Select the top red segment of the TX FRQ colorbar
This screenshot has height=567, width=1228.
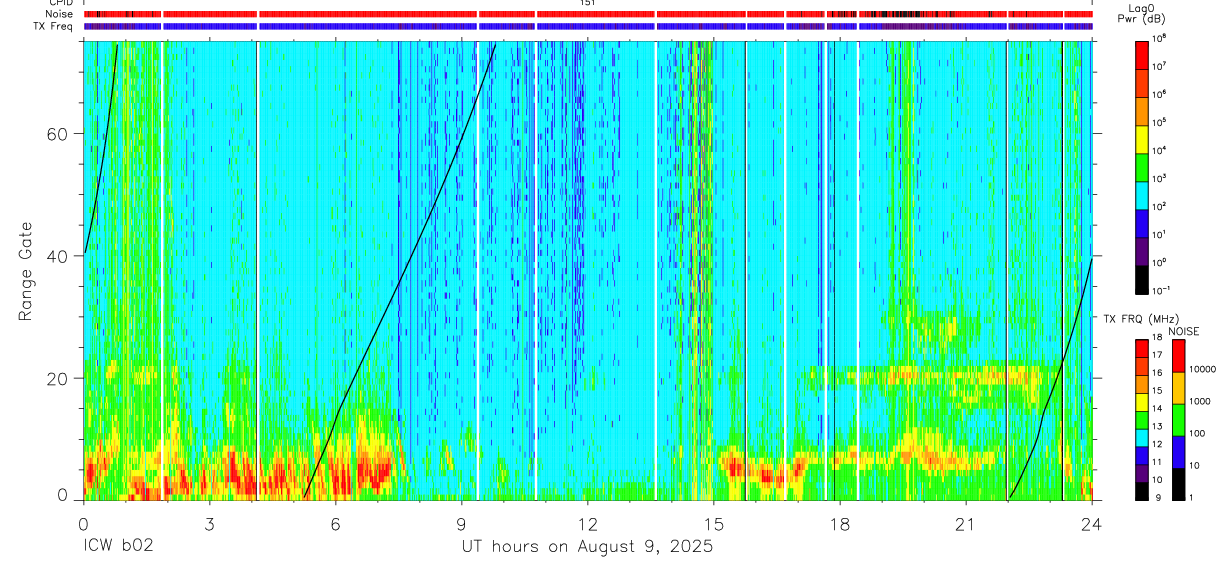(x=1142, y=348)
